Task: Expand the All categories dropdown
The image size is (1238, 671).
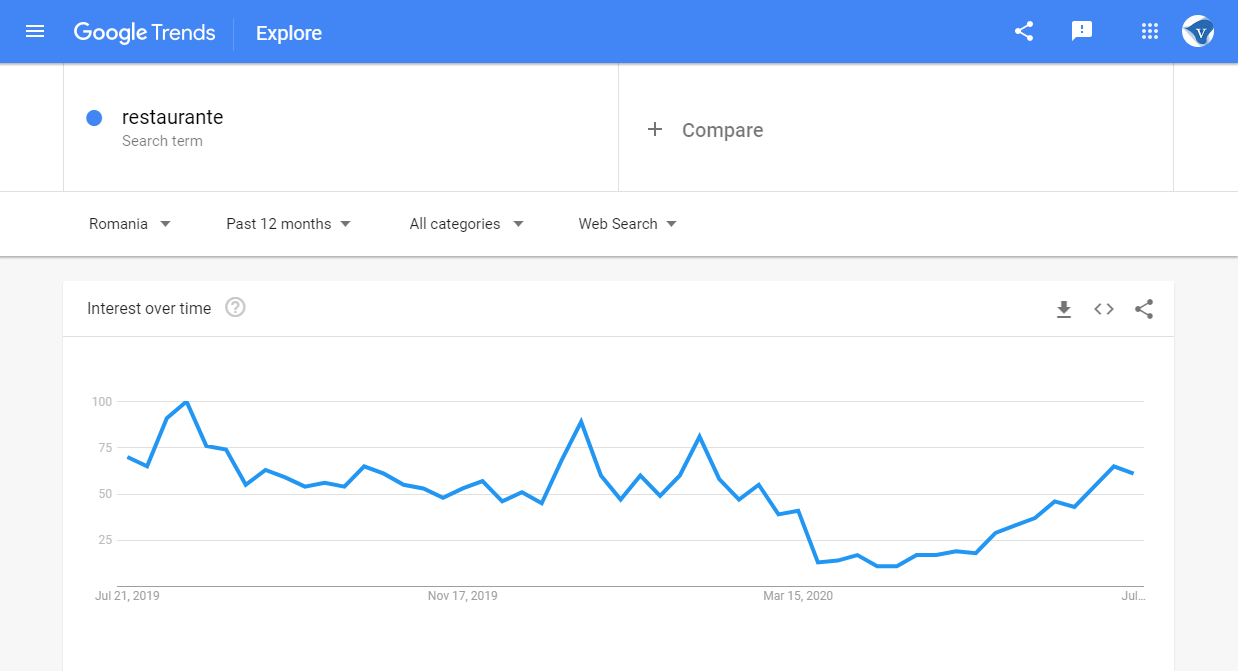Action: pos(466,224)
